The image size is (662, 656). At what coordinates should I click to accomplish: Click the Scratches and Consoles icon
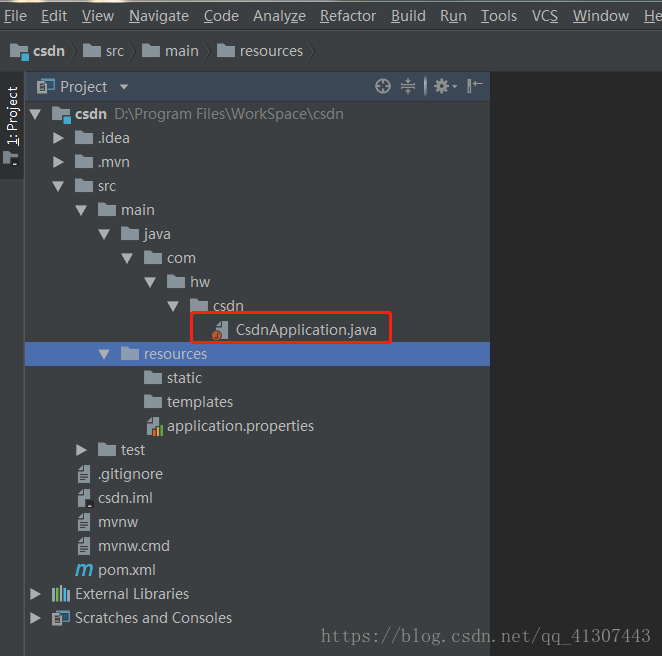61,618
